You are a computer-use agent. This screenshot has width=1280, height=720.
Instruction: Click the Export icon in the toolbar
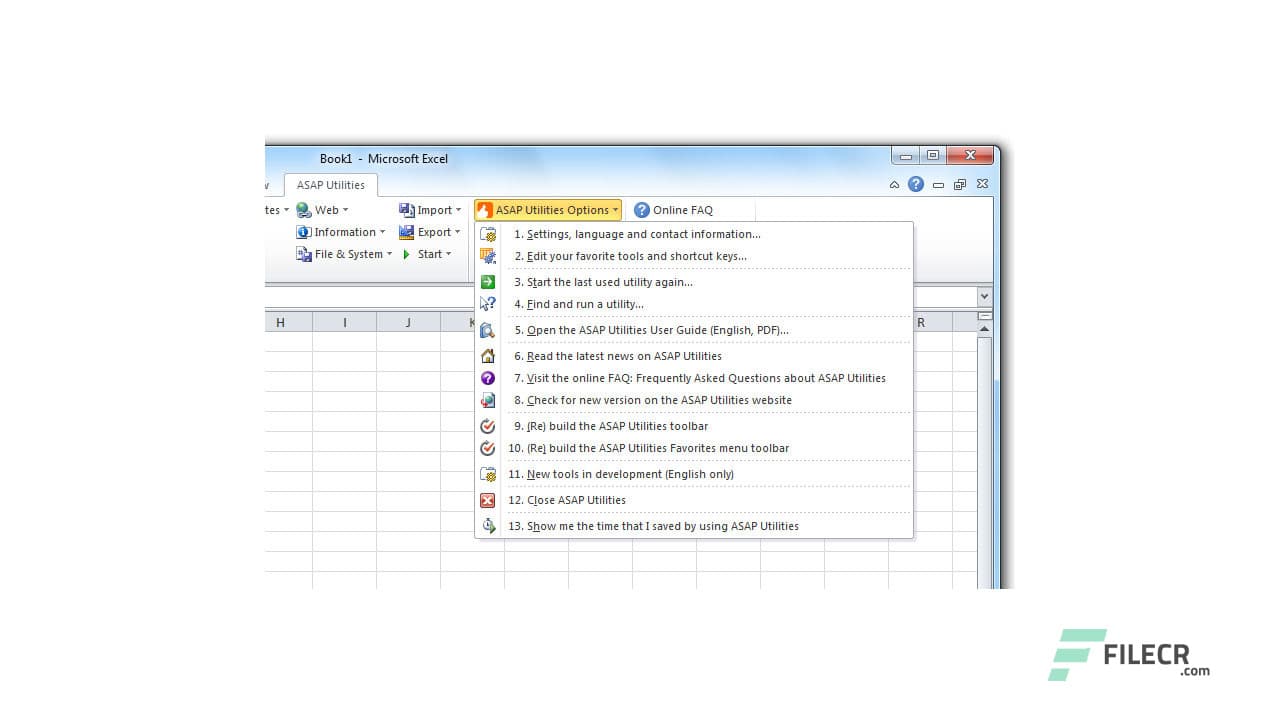405,231
